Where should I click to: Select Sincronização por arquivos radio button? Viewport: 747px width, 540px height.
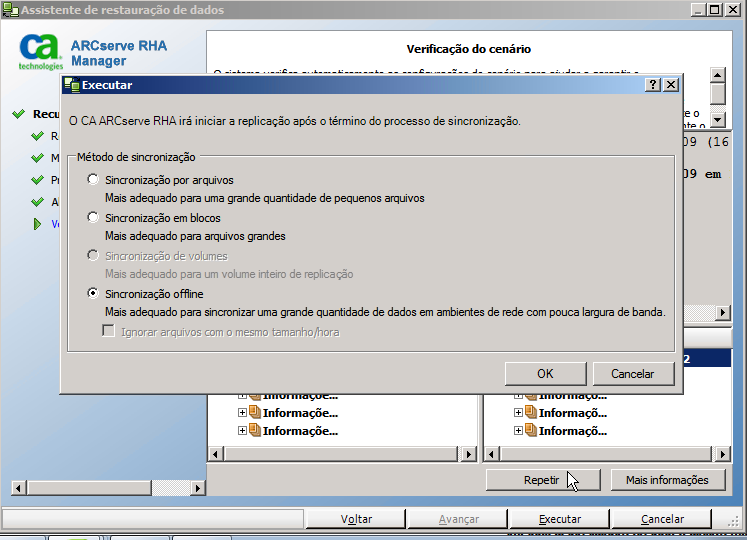click(93, 179)
